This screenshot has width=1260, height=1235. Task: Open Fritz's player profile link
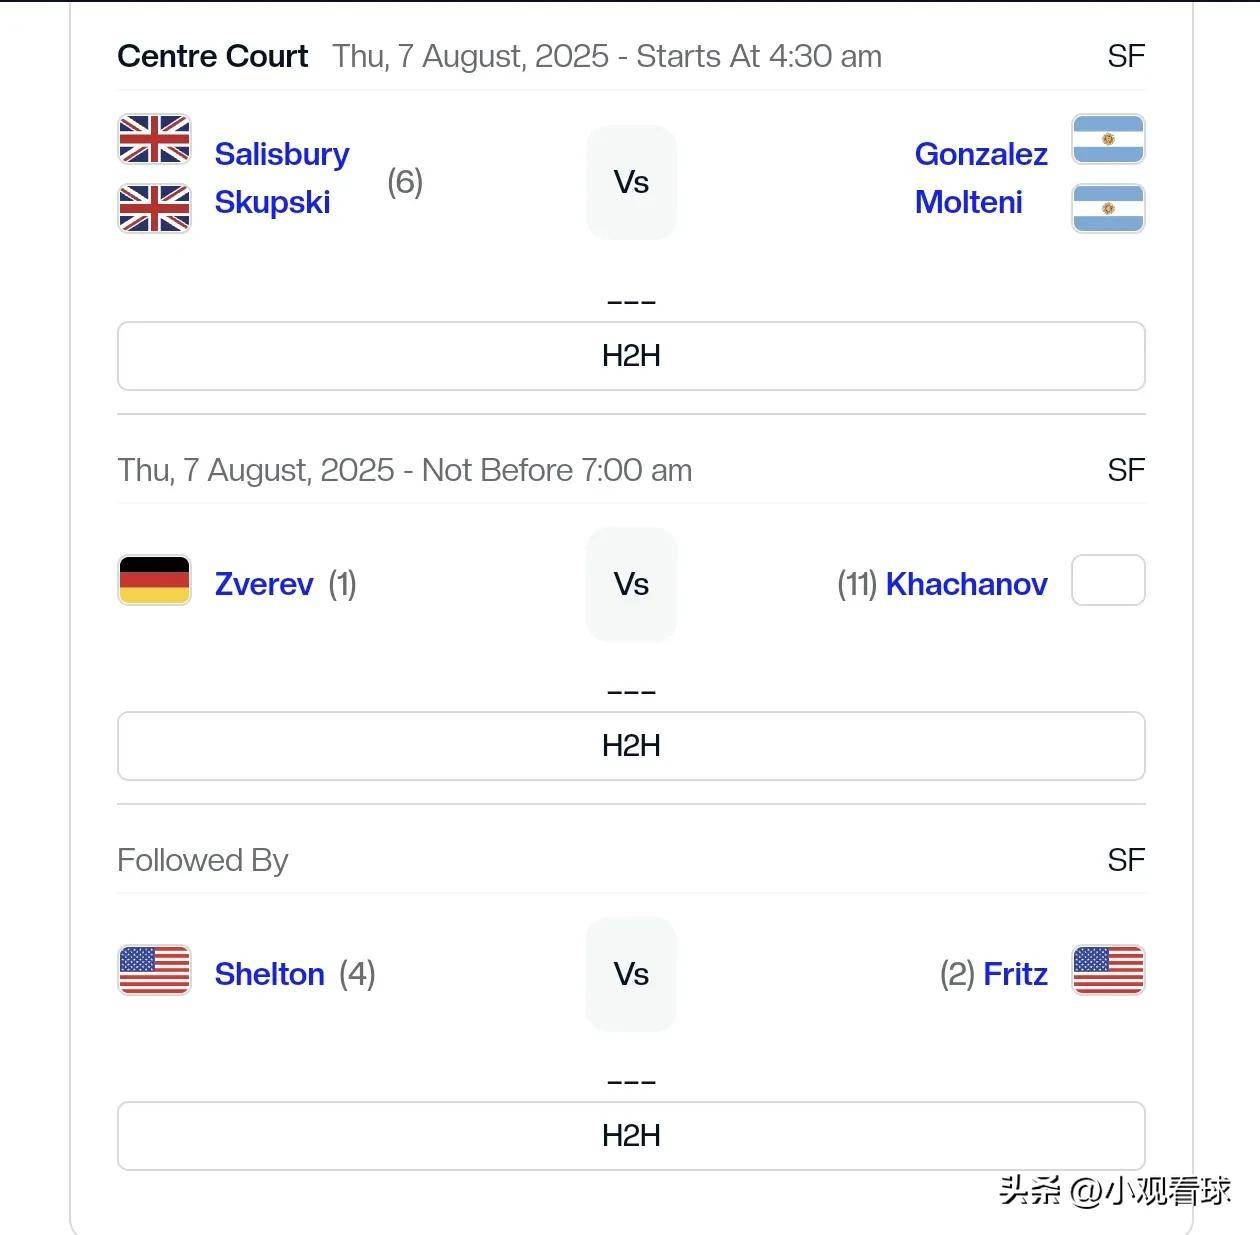click(1015, 974)
